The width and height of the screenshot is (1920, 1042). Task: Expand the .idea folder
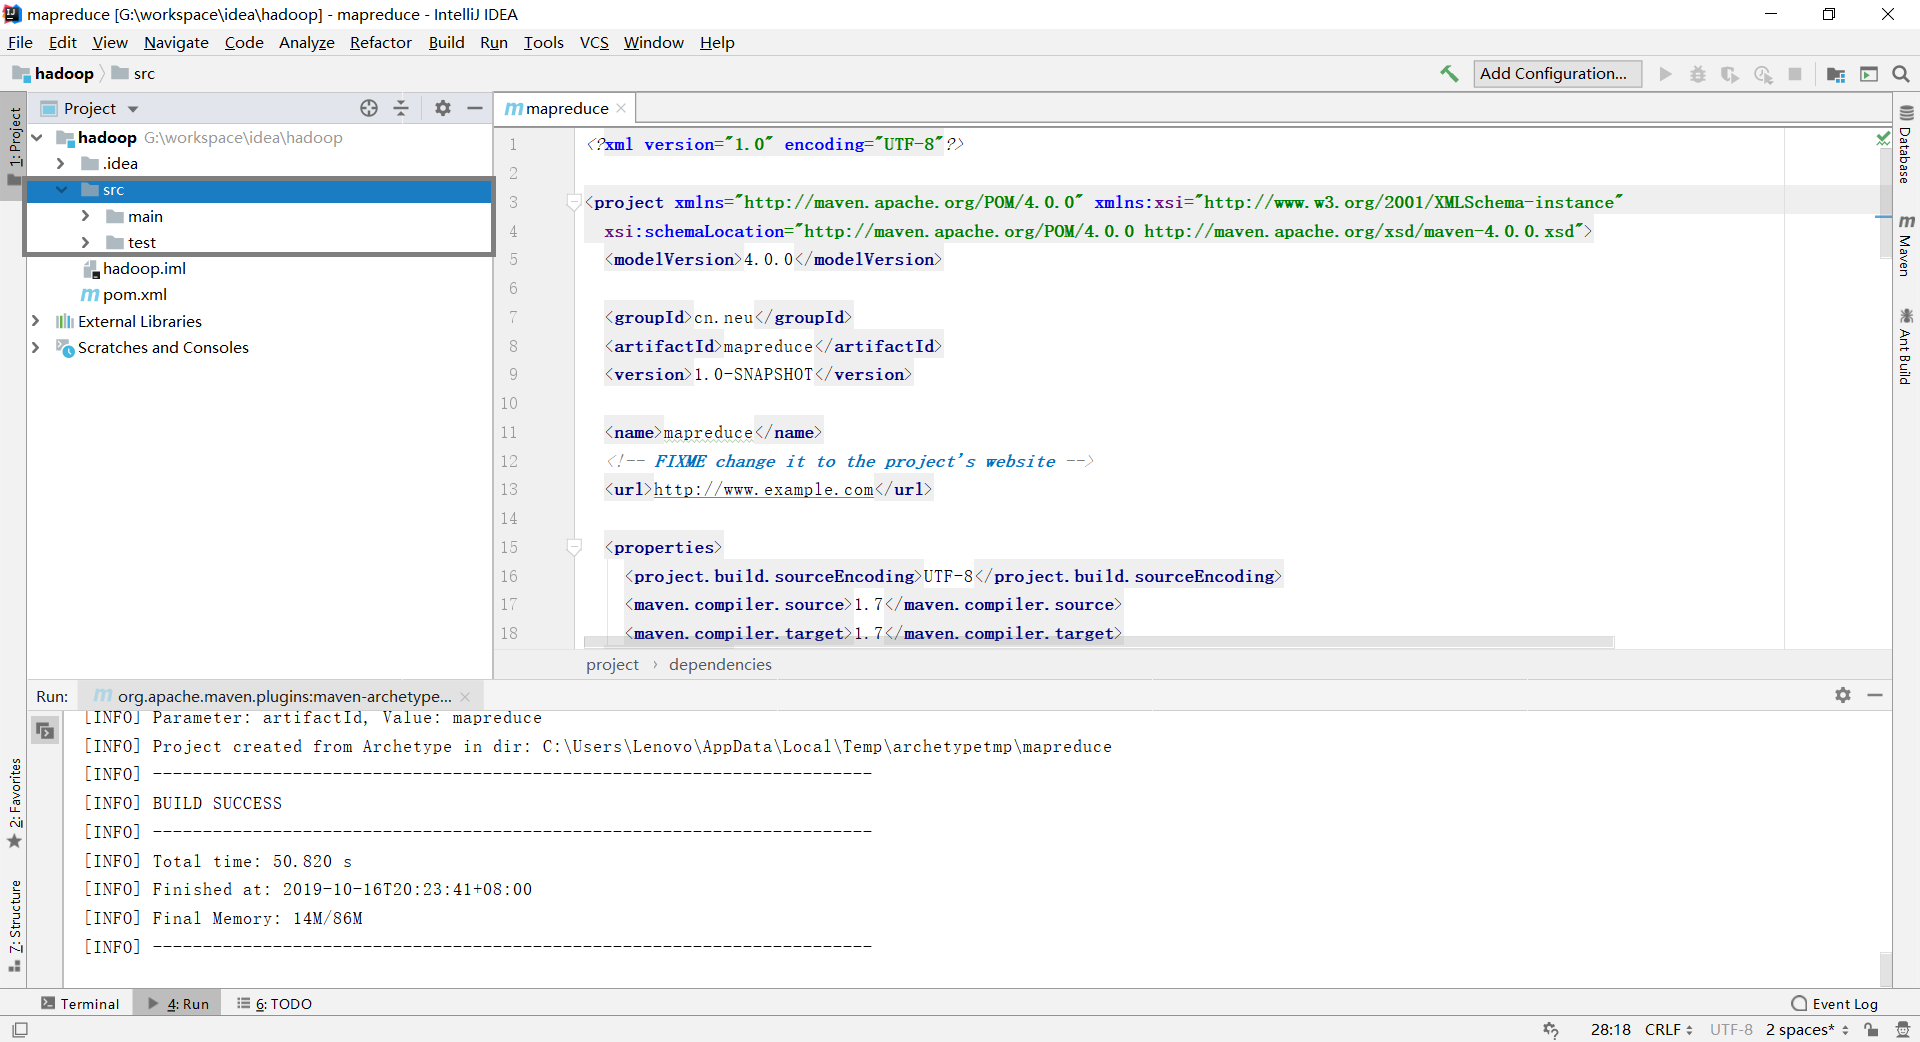60,163
